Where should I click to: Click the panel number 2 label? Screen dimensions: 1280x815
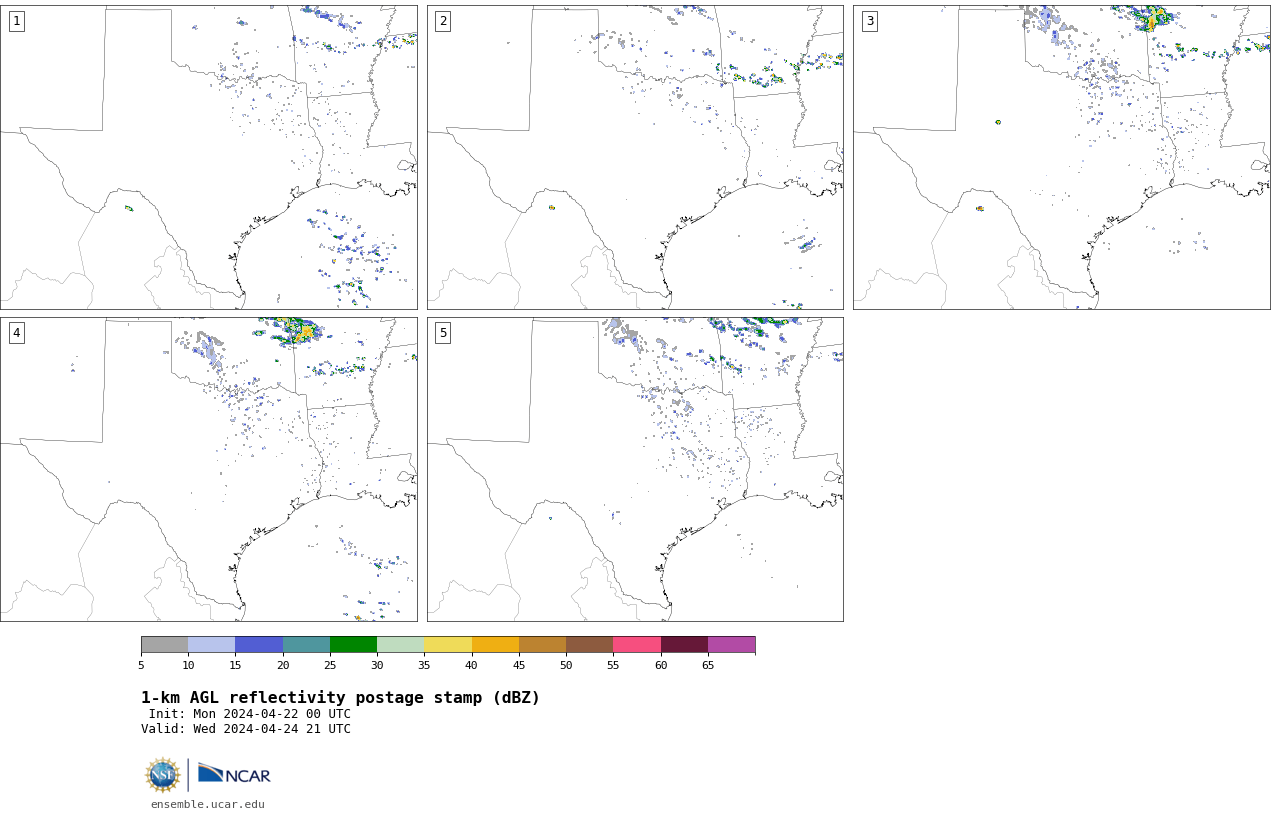click(443, 21)
